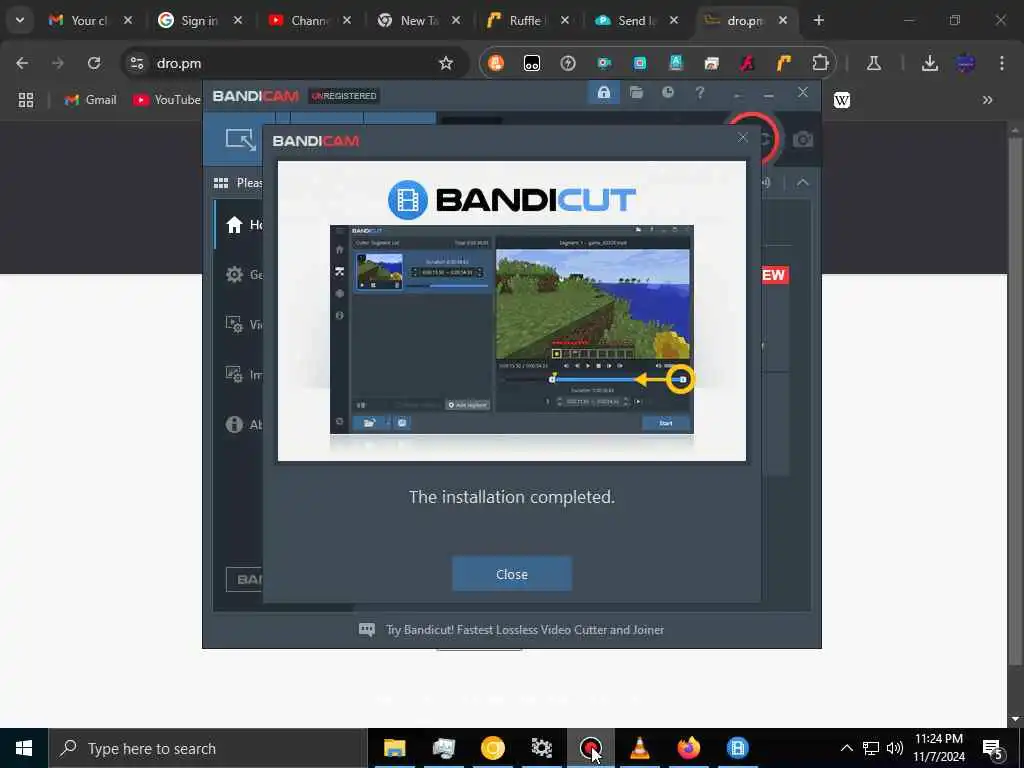Click the Close button in the Bandicut dialog
1024x768 pixels.
point(511,574)
